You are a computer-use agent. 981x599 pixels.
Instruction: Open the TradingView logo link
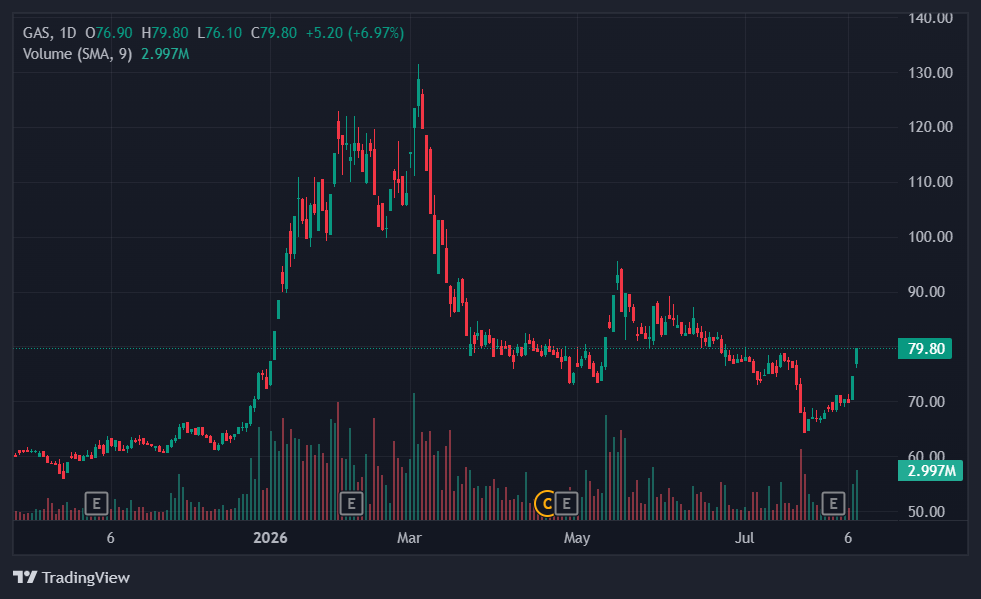tap(71, 577)
